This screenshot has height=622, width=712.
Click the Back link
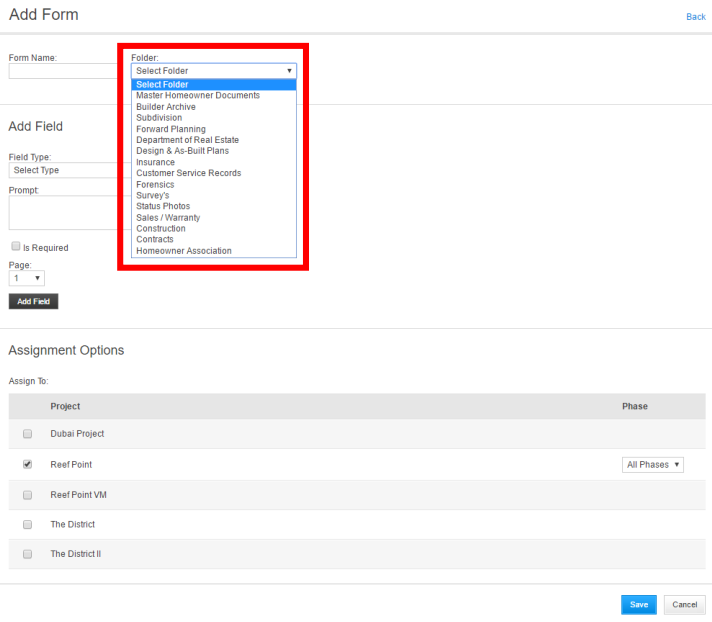click(x=696, y=17)
